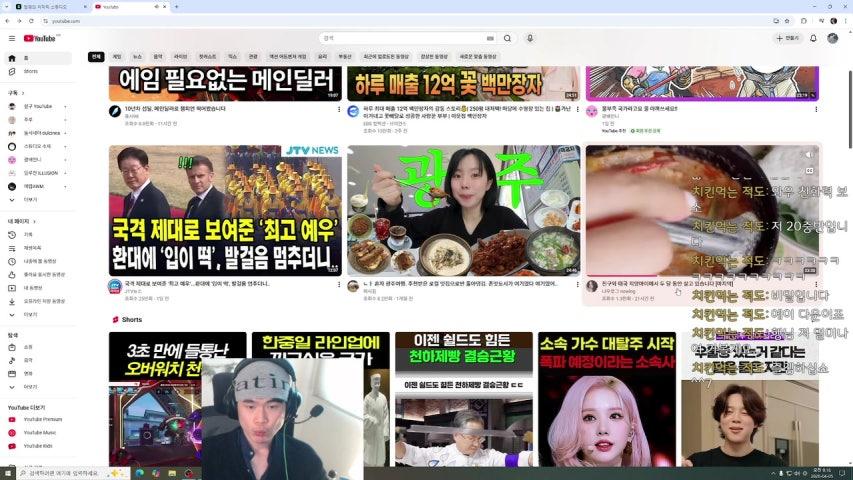Open File Explorer from taskbar

pos(172,473)
